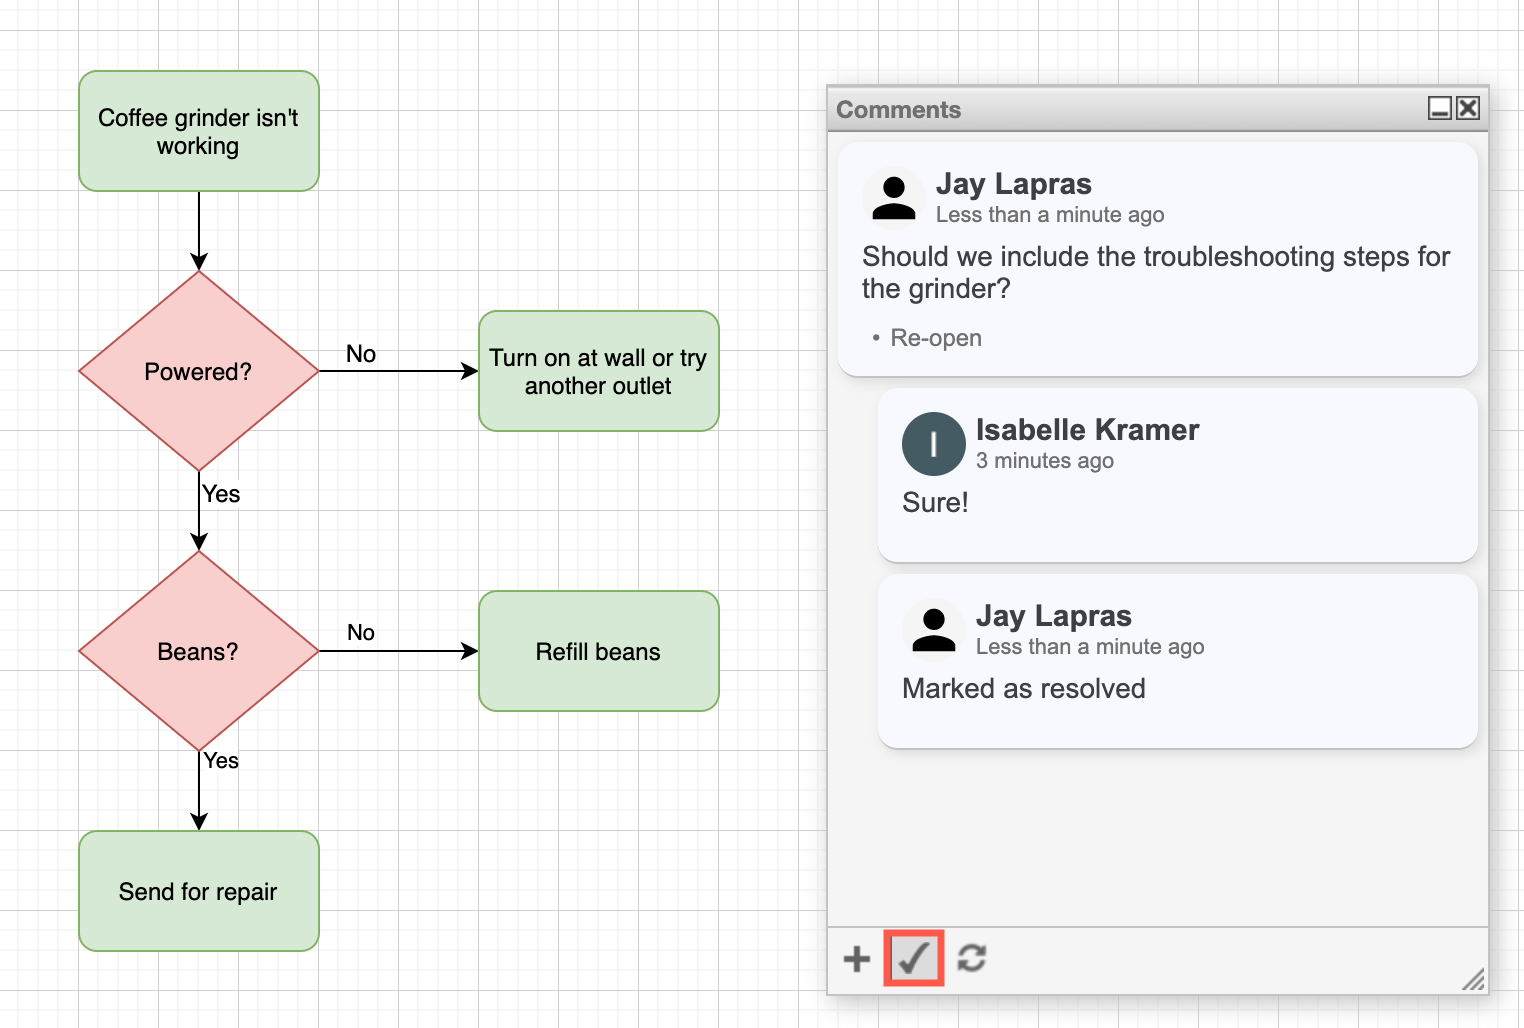Click Isabelle Kramer's avatar icon
This screenshot has width=1524, height=1028.
pyautogui.click(x=933, y=444)
